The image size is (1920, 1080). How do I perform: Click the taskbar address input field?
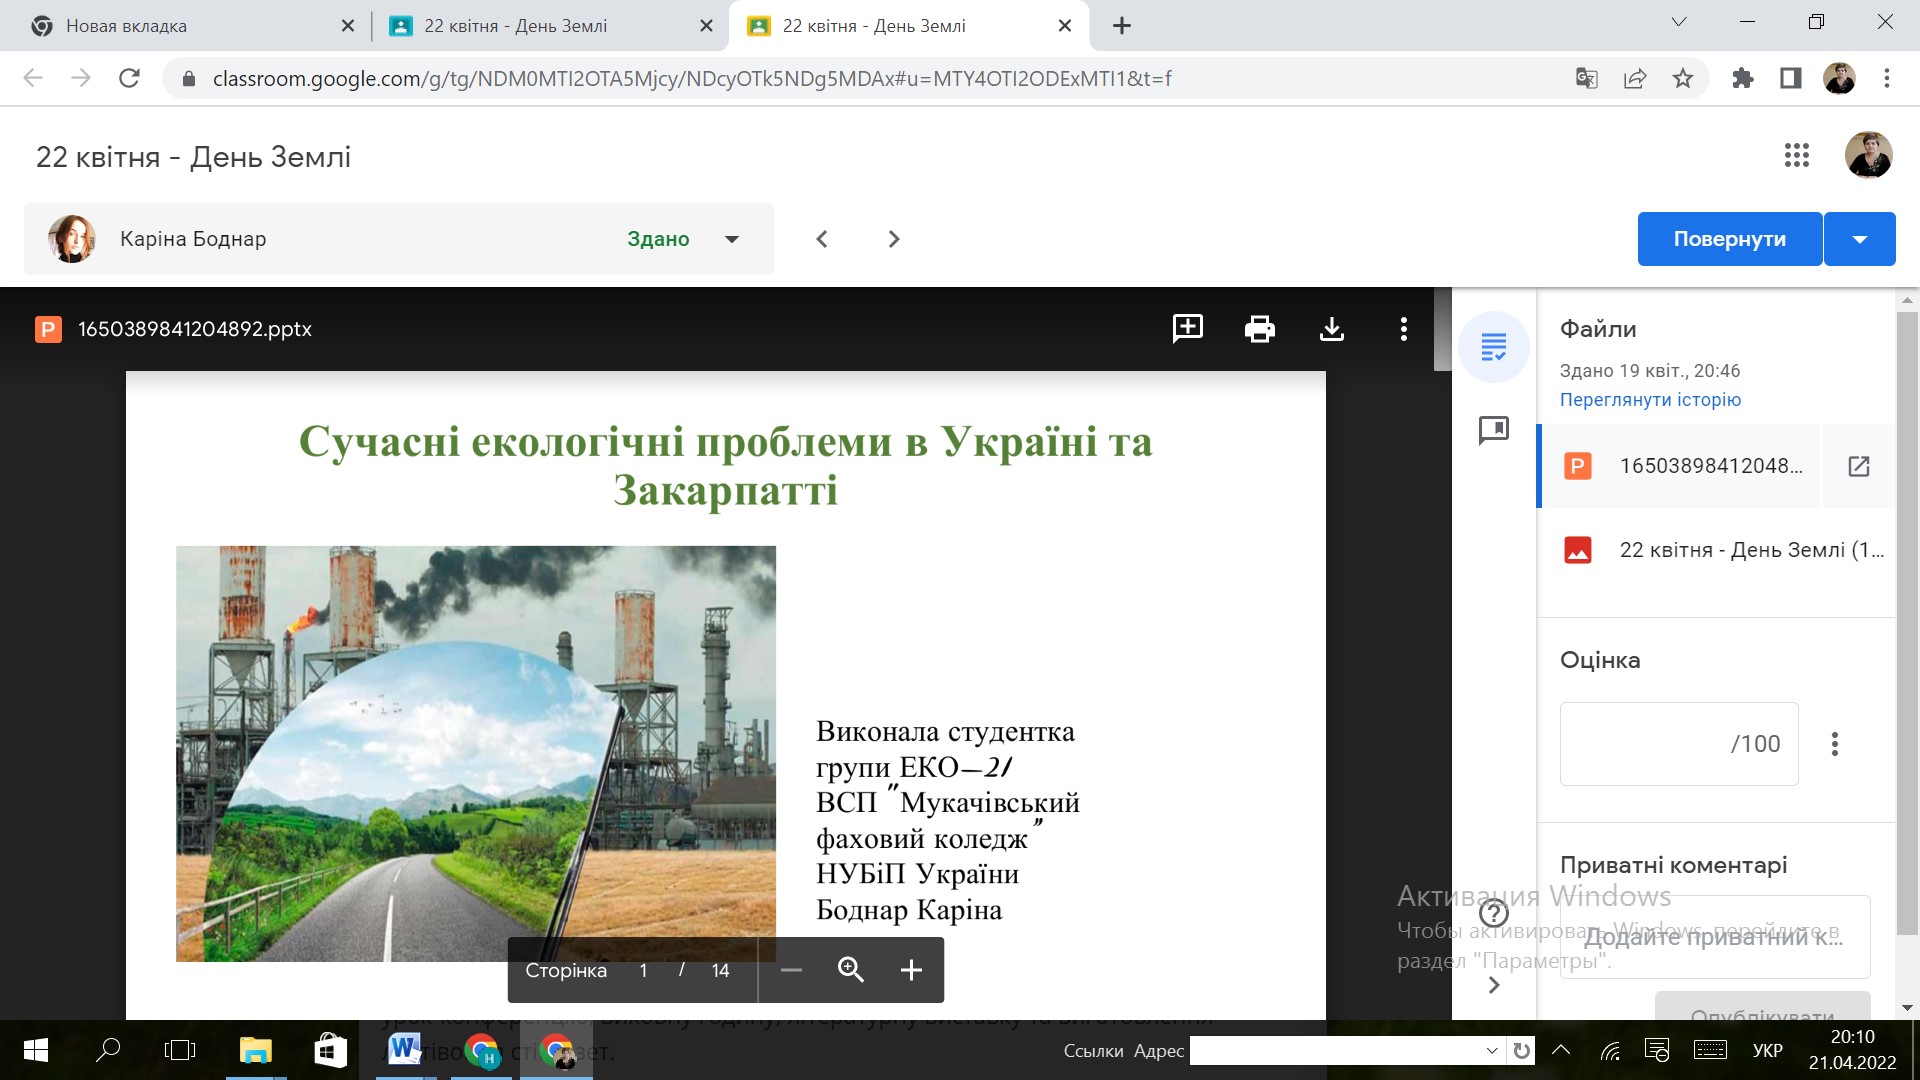[1337, 1050]
